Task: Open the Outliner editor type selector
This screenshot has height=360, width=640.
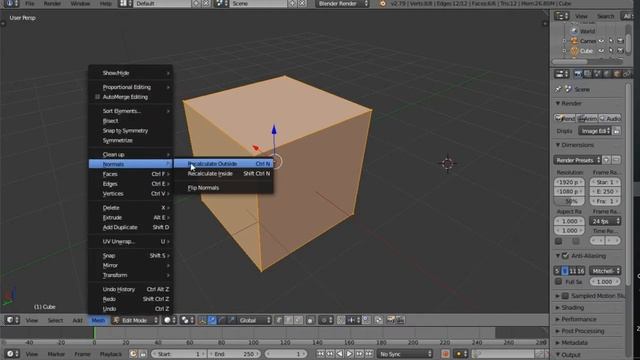Action: tap(562, 16)
